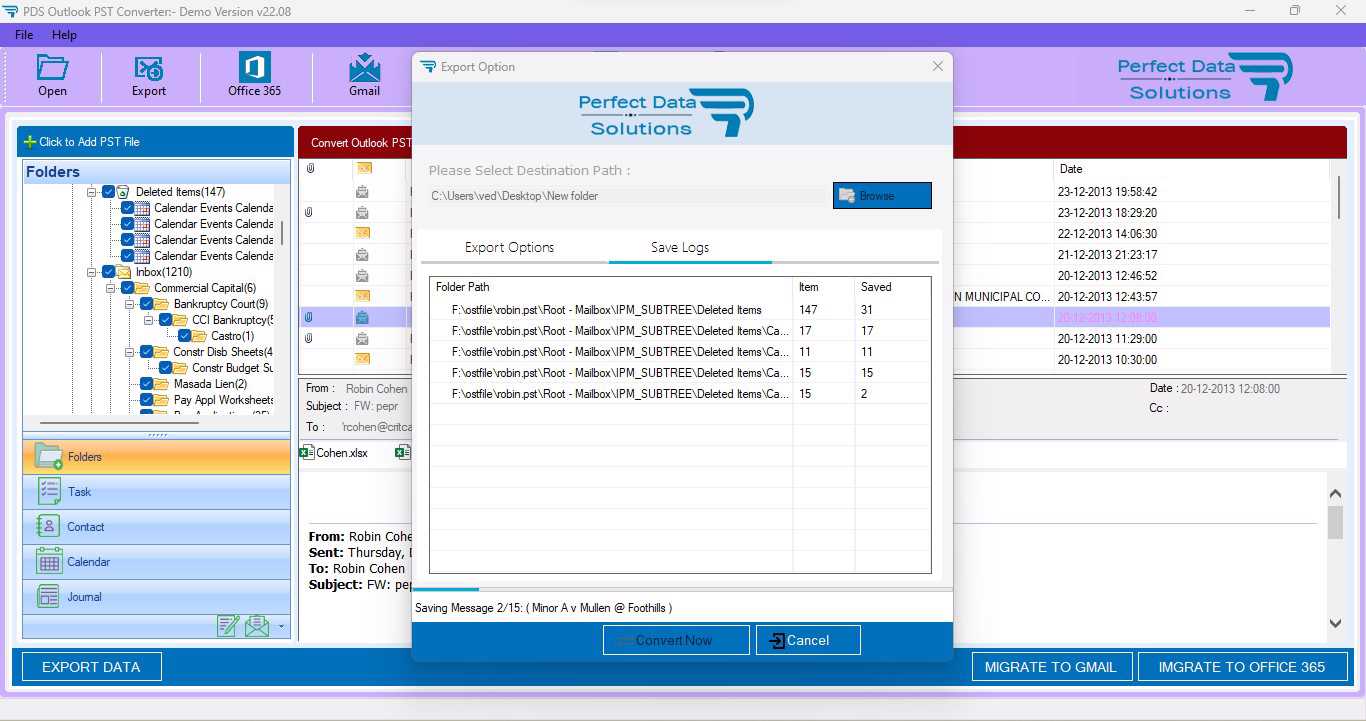Viewport: 1366px width, 721px height.
Task: Click the Browse button
Action: (882, 196)
